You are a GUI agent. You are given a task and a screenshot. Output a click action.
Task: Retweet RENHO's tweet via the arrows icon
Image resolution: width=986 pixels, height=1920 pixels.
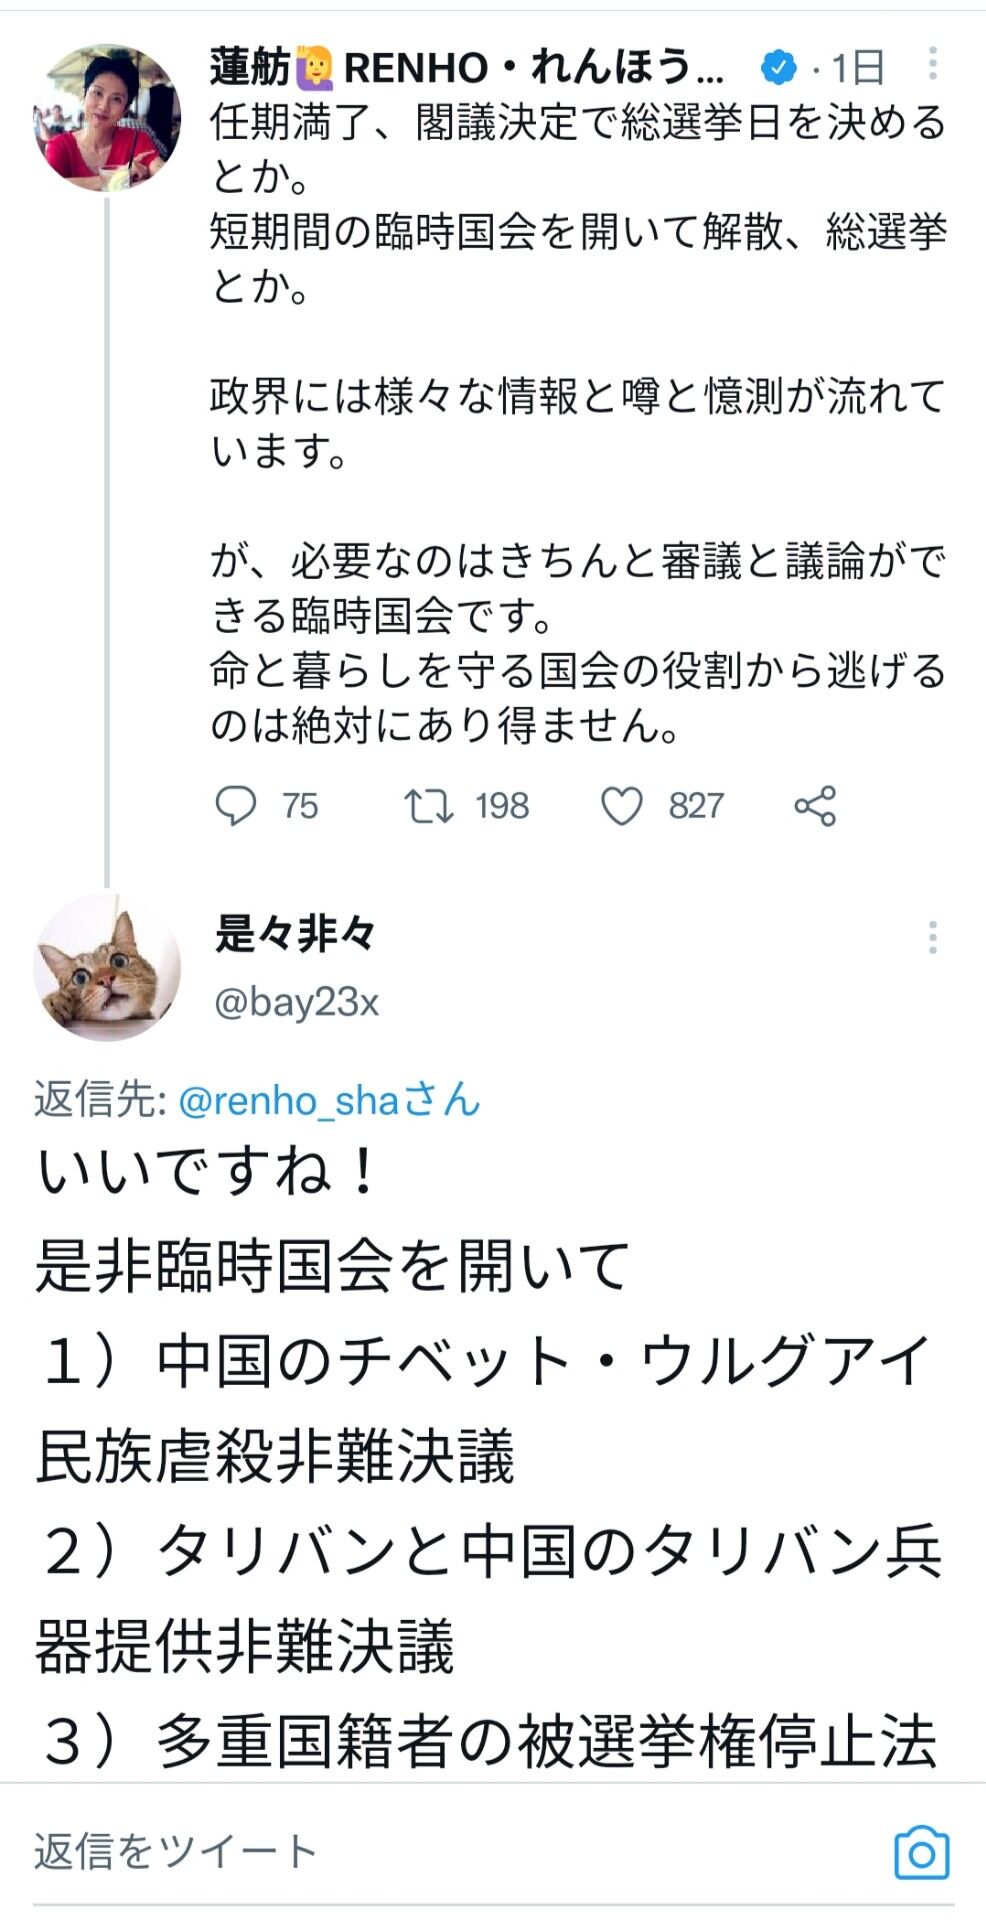(428, 806)
